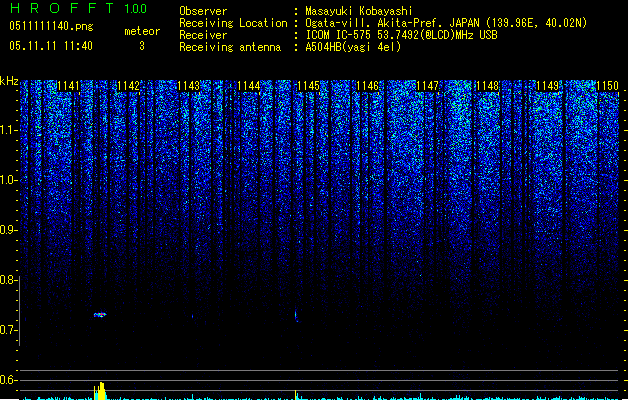Click the 1.1 kHz axis tick label

click(8, 130)
